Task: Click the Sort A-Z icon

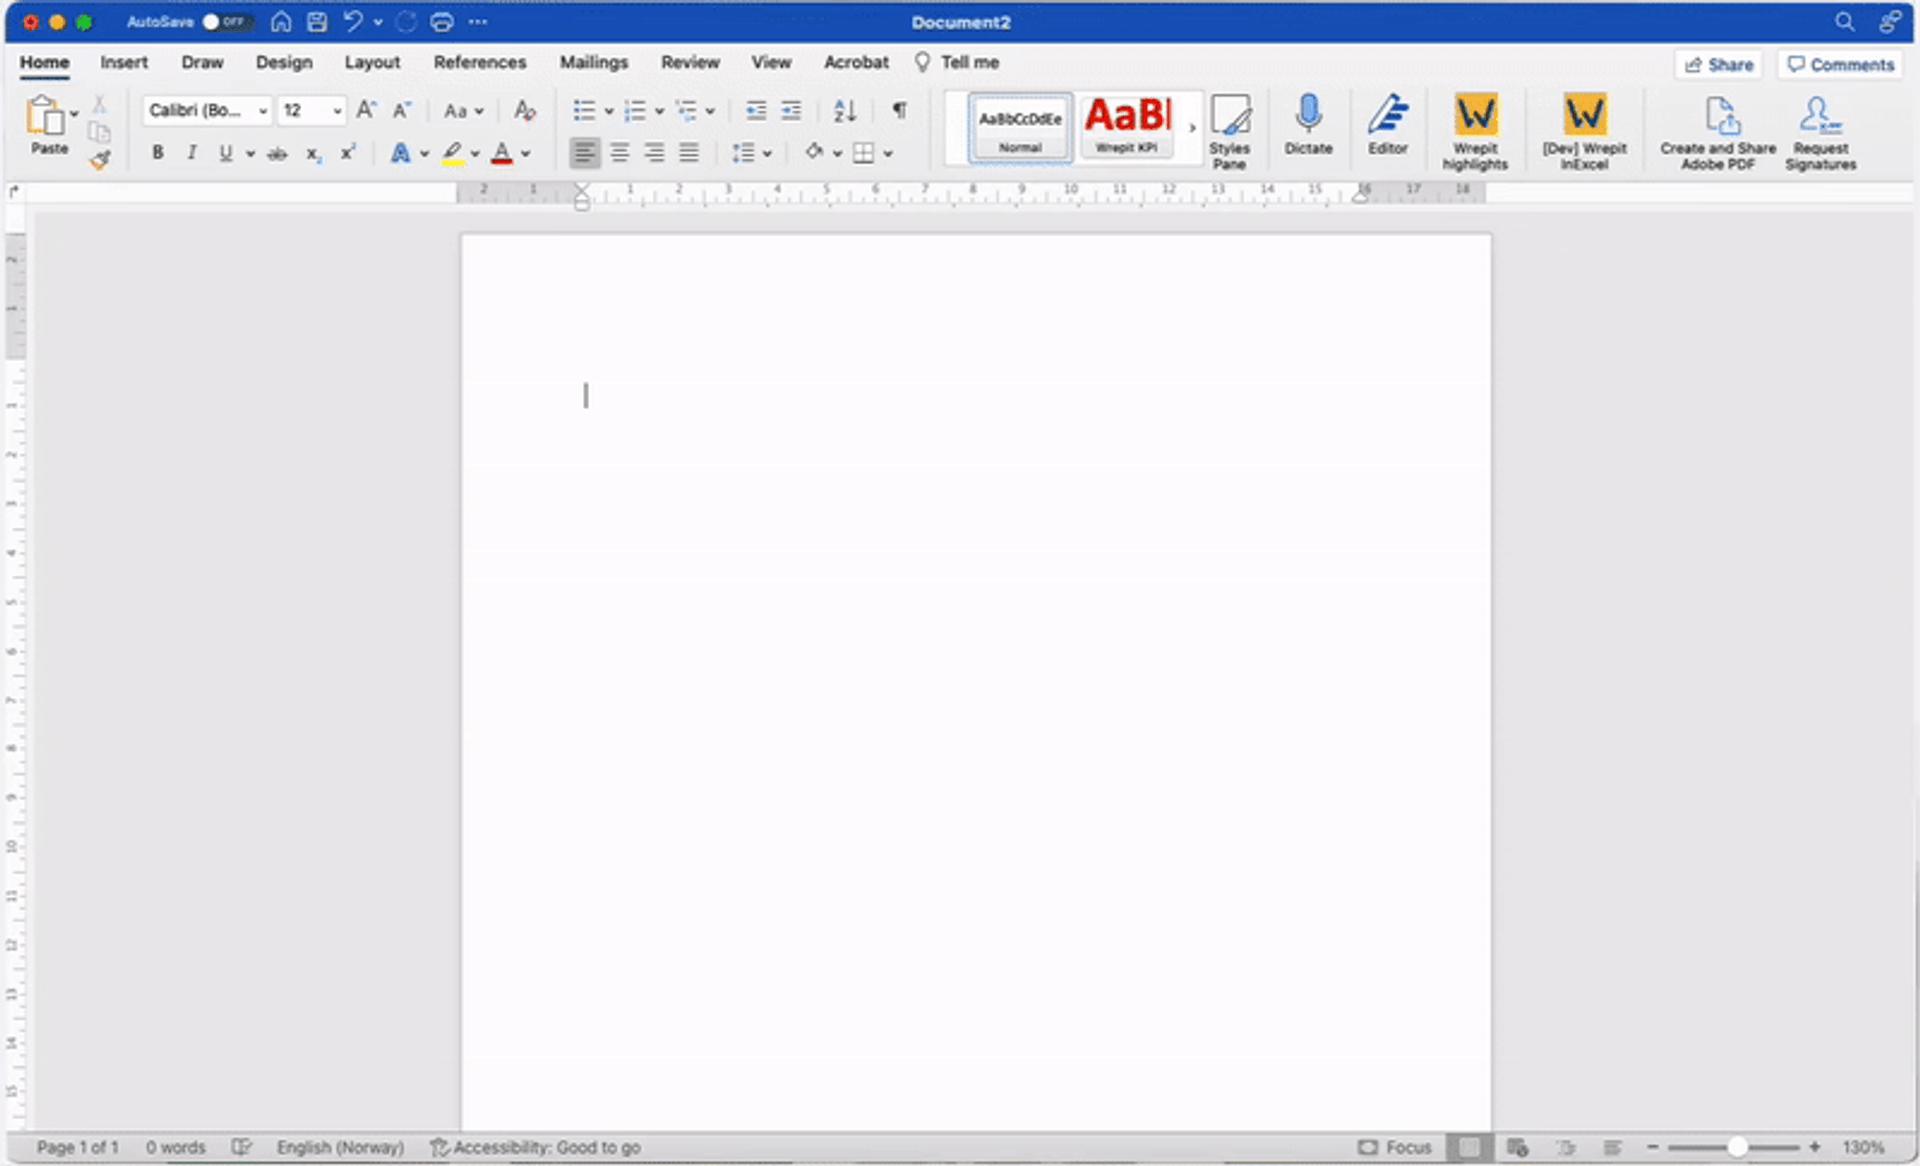Action: point(845,110)
